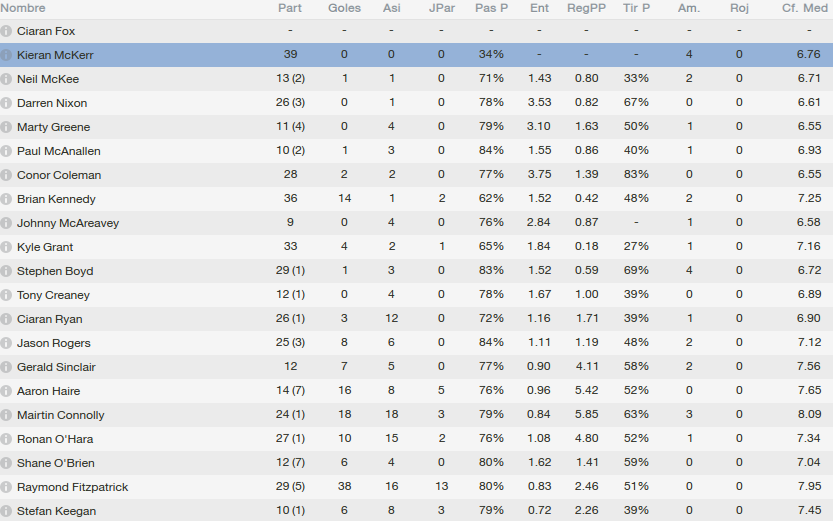Open info icon for Kyle Grant
The width and height of the screenshot is (833, 521).
[7, 247]
